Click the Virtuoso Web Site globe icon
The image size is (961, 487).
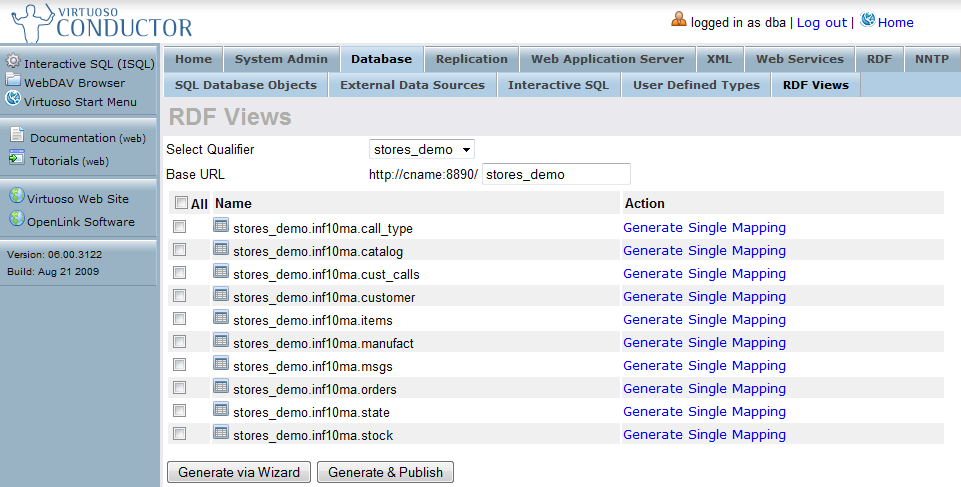[16, 197]
